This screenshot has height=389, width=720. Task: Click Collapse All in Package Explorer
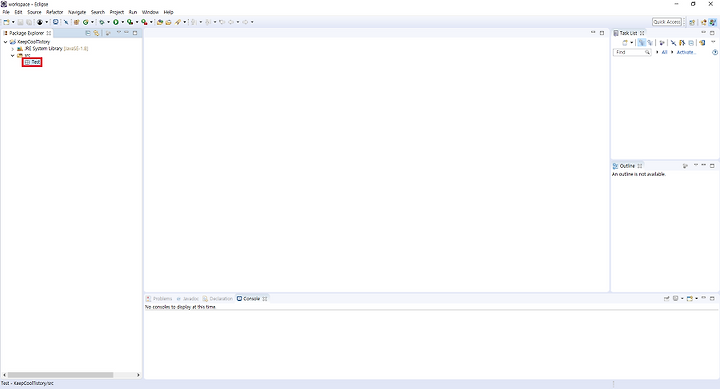point(88,33)
